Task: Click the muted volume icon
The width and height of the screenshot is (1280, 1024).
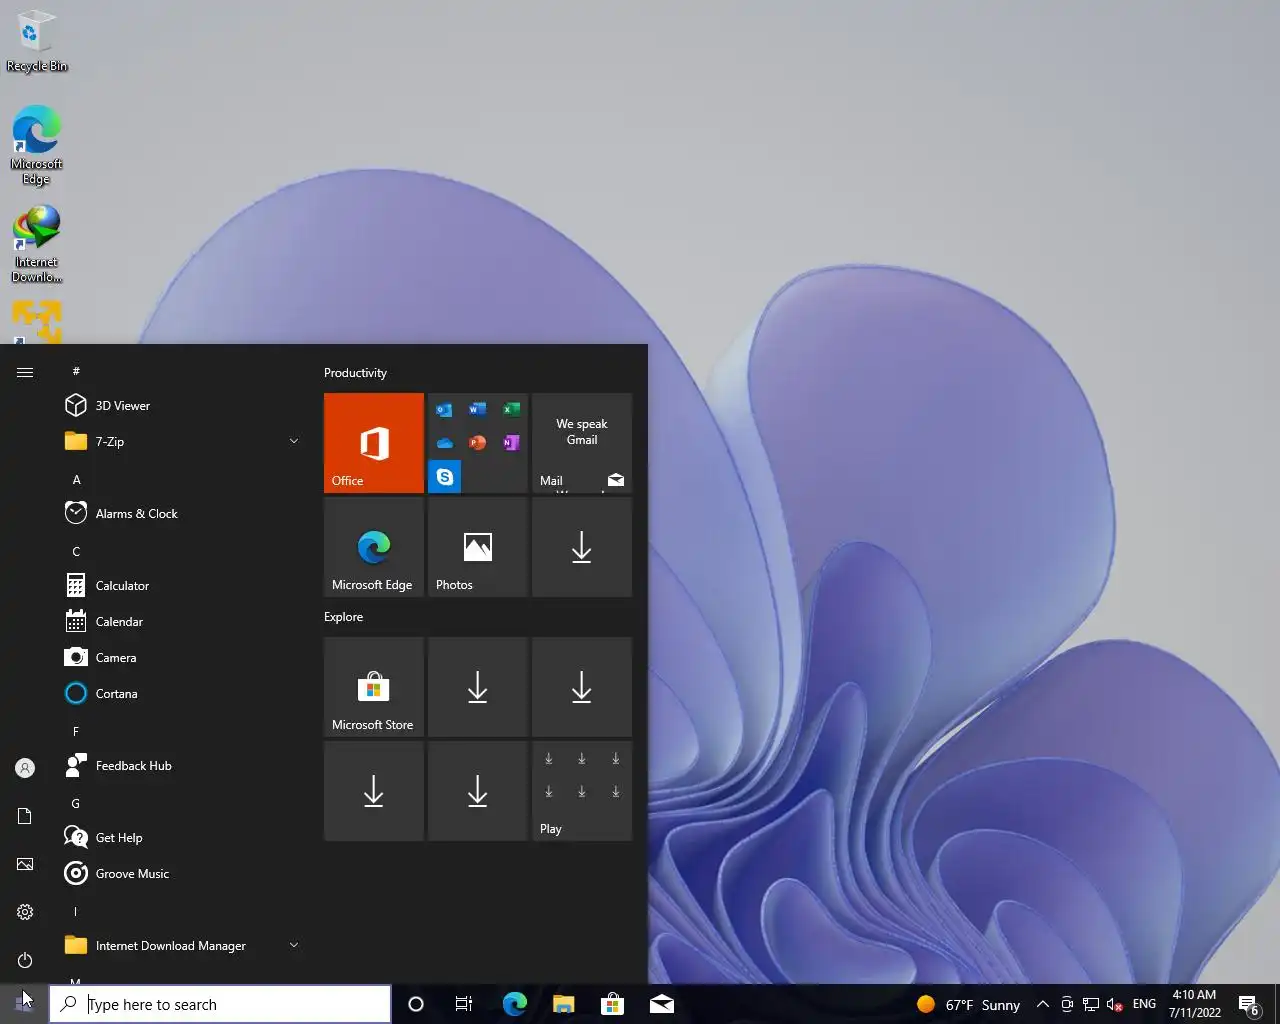Action: click(x=1115, y=1004)
